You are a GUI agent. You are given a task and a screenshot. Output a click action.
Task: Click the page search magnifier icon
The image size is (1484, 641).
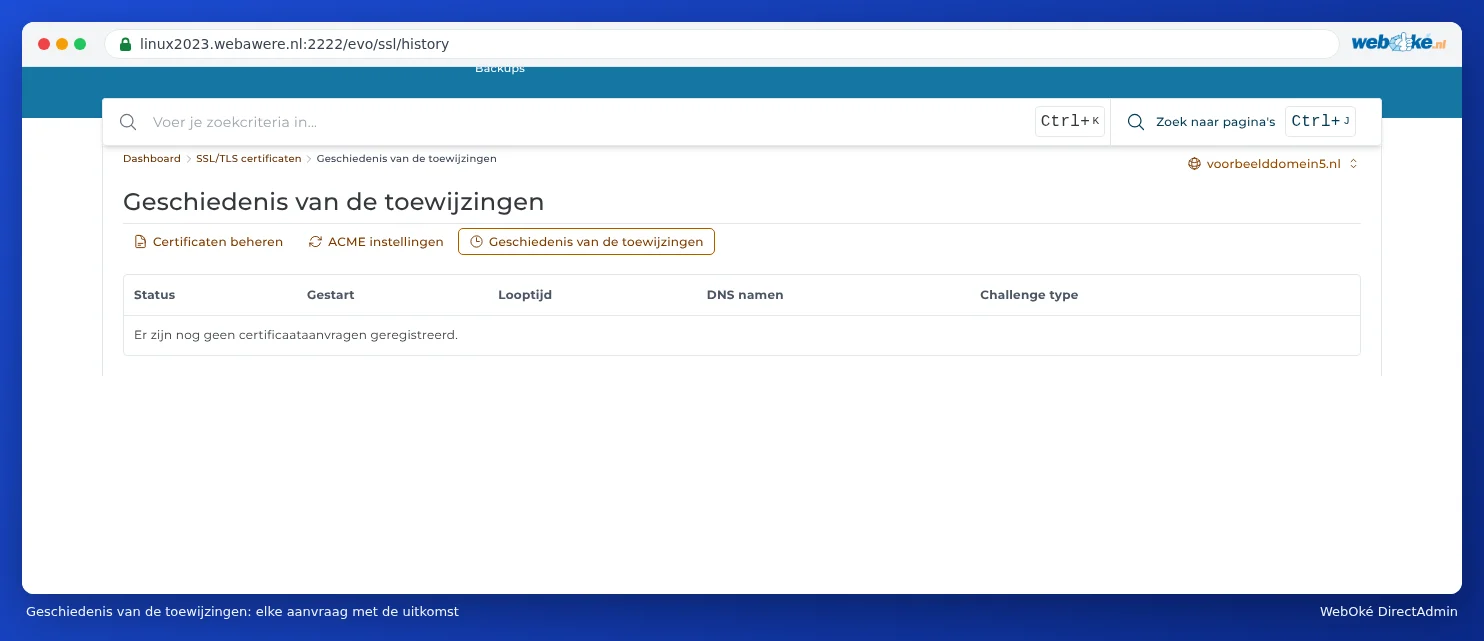pyautogui.click(x=1135, y=122)
